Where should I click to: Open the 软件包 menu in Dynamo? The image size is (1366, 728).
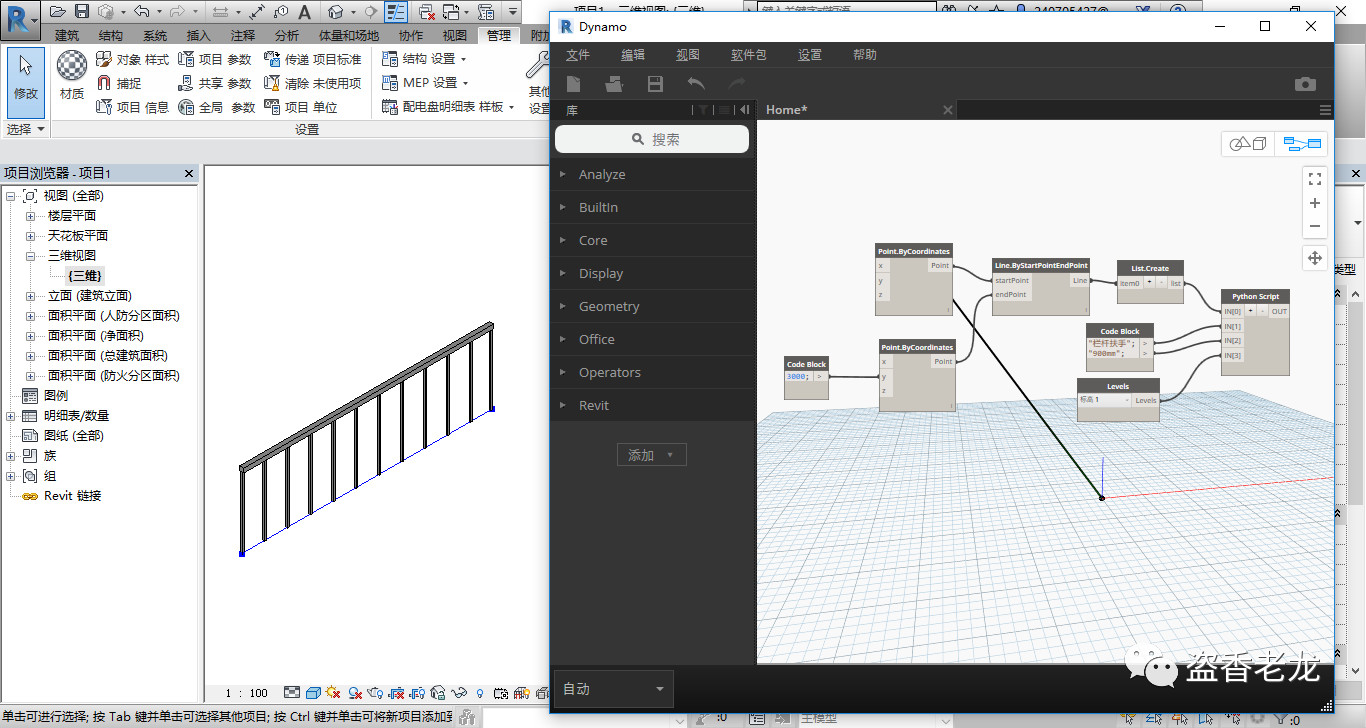[748, 55]
